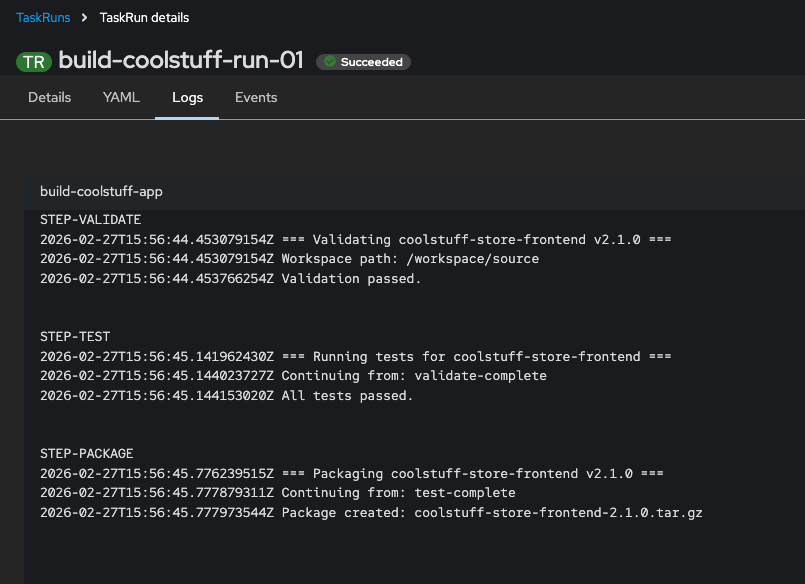Screen dimensions: 805x584
Task: Select the STEP-VALIDATE section heading
Action: (92, 219)
